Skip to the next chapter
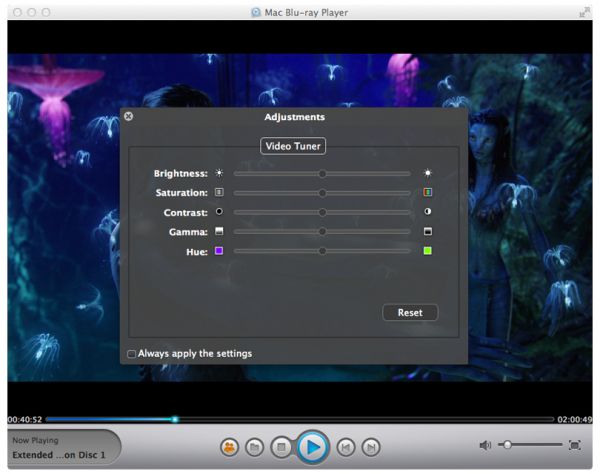This screenshot has width=600, height=474. (x=371, y=447)
